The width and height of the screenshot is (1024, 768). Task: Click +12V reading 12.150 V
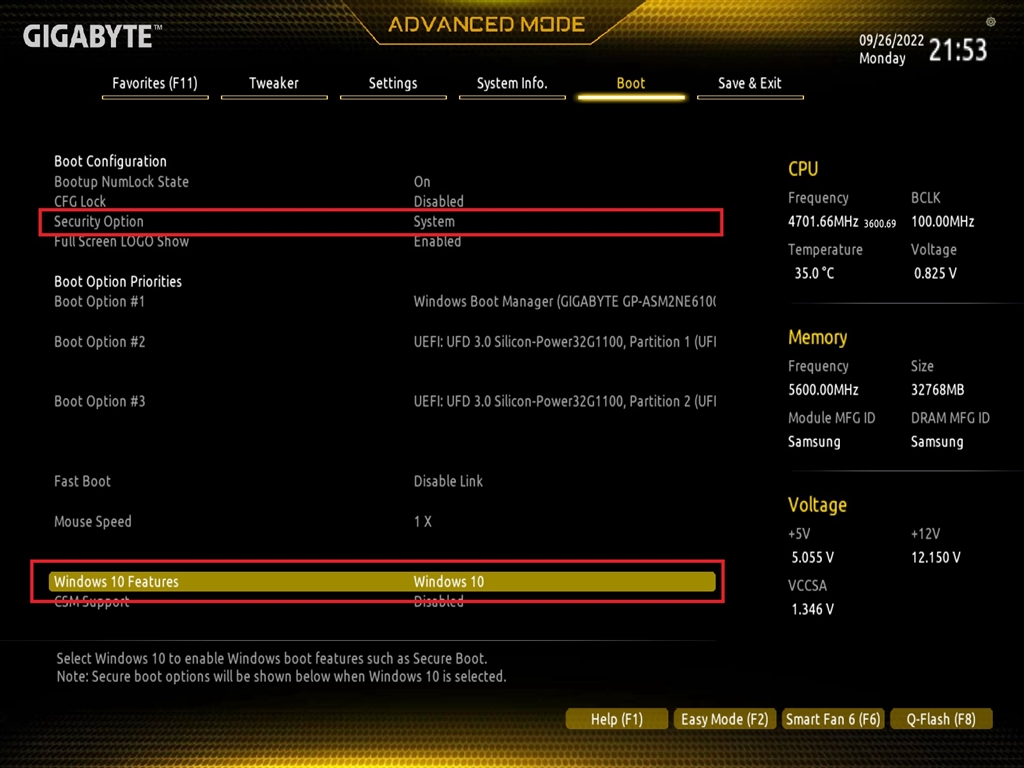coord(936,557)
